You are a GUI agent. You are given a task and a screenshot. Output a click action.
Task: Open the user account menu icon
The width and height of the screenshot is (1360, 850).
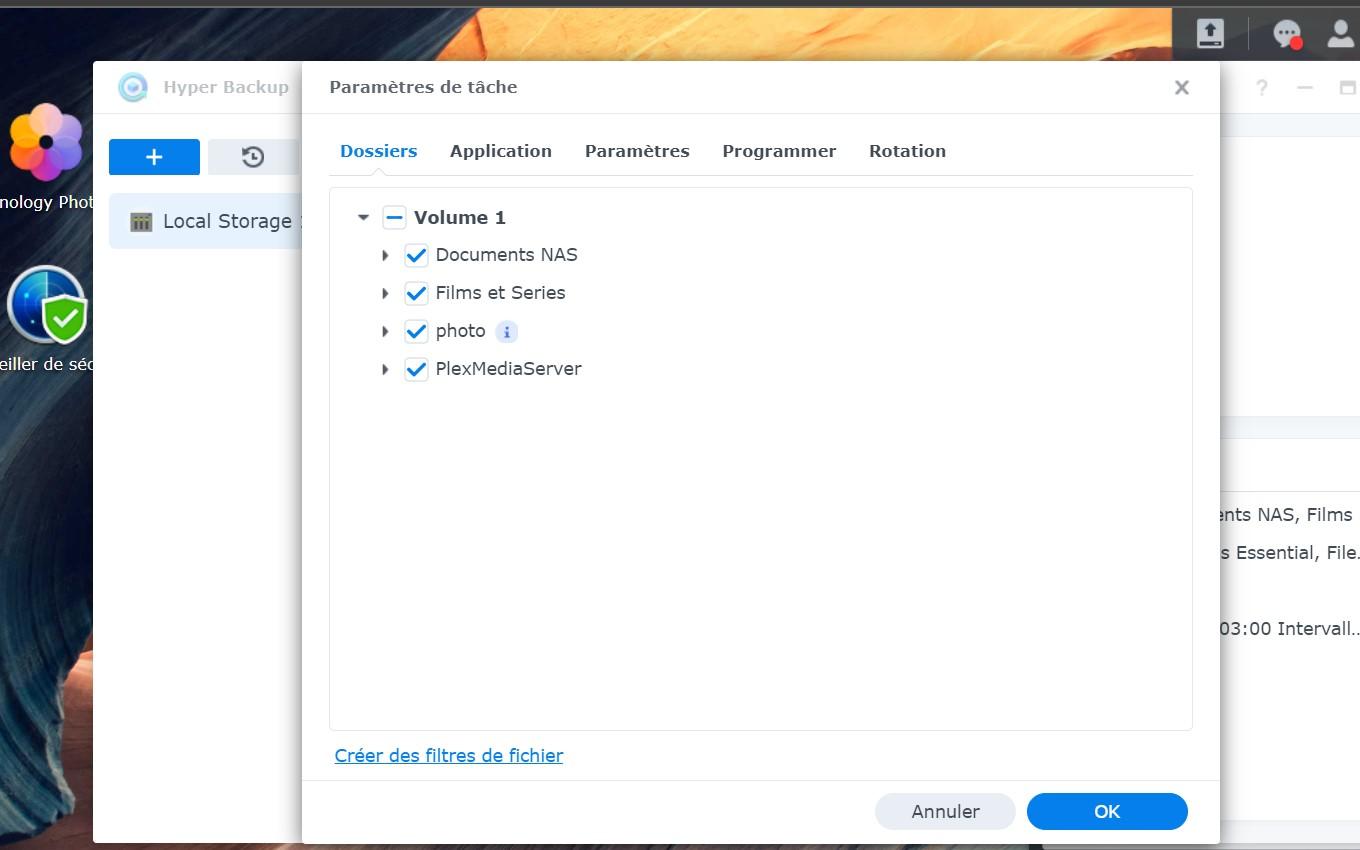pyautogui.click(x=1341, y=33)
